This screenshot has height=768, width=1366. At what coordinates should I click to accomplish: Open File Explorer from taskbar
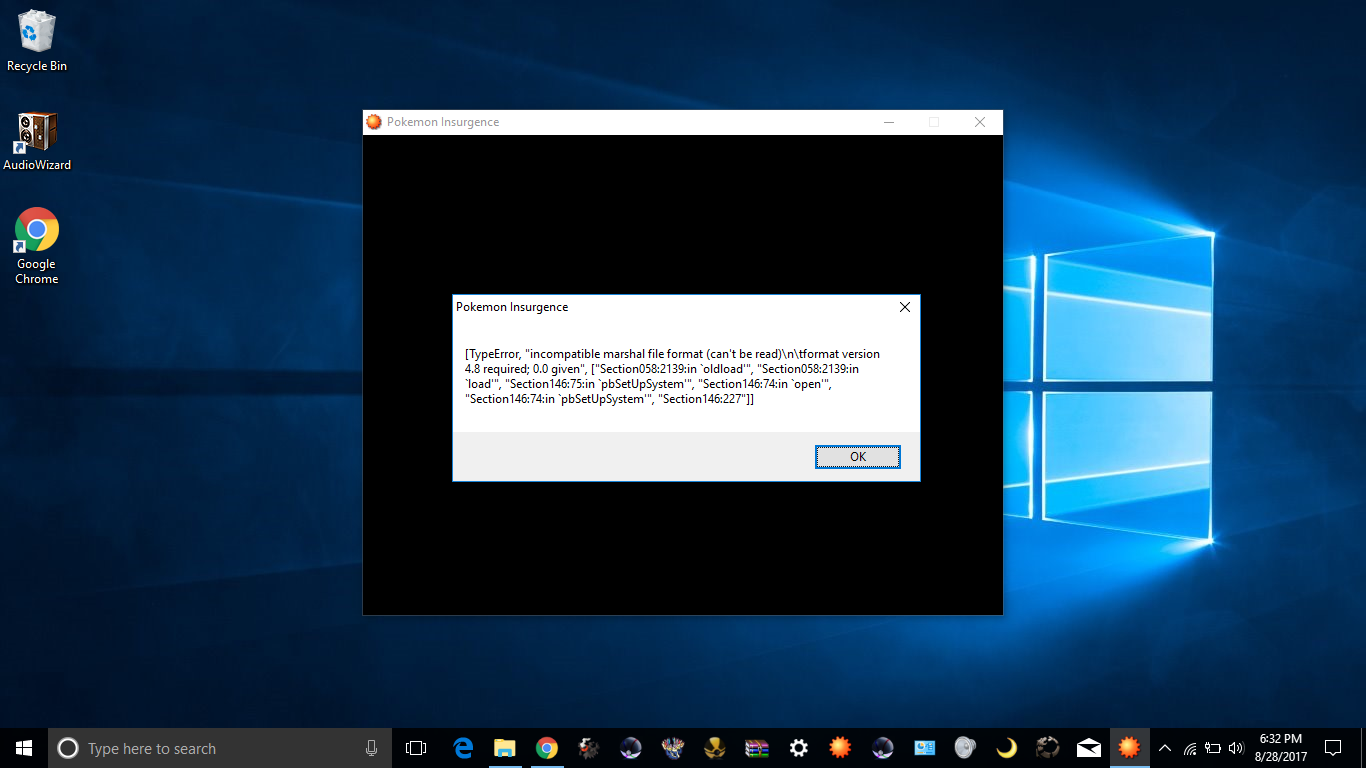tap(504, 748)
